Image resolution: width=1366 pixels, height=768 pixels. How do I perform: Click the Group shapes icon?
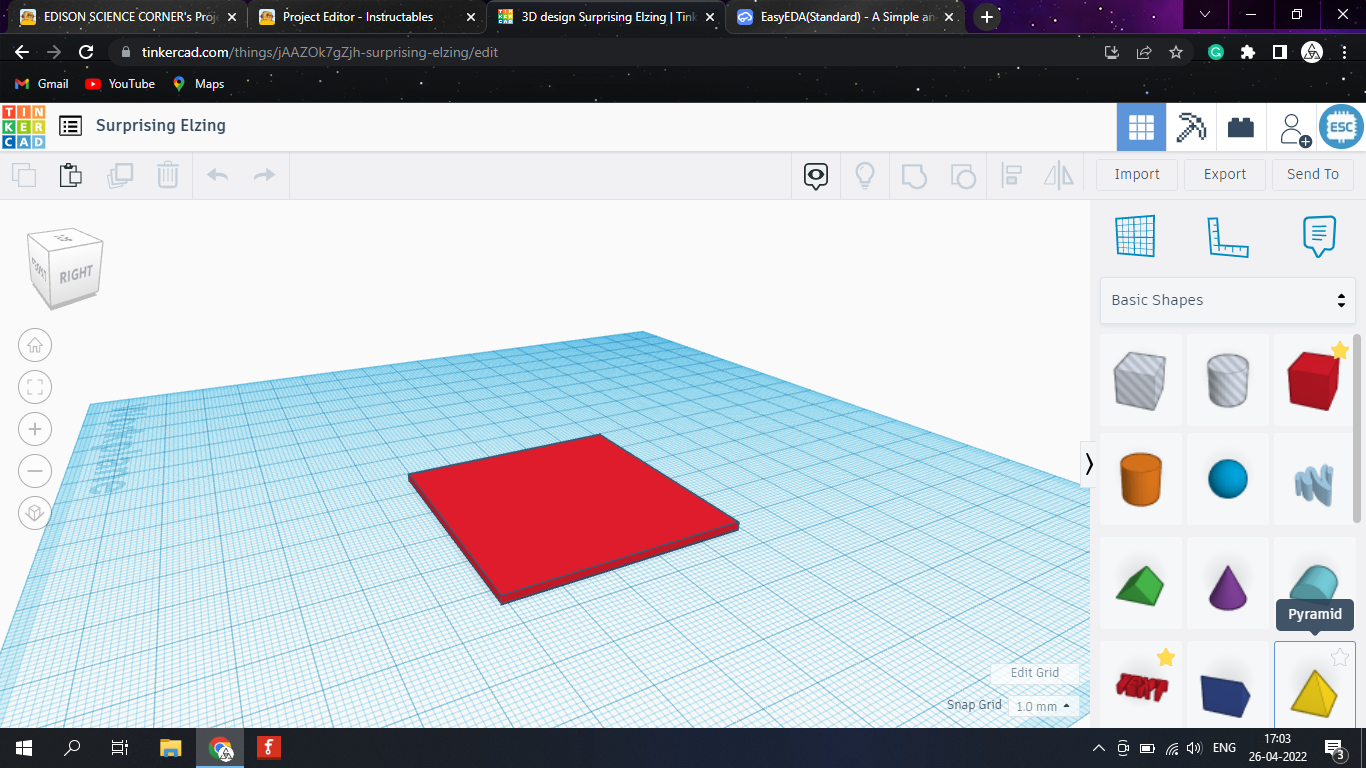[913, 176]
